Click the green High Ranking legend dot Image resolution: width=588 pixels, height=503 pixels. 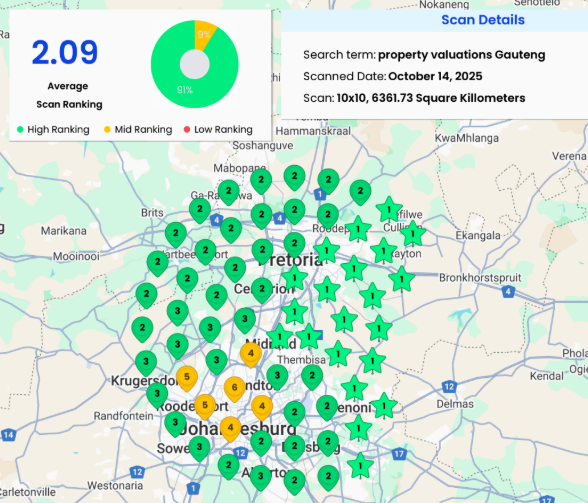click(x=20, y=130)
